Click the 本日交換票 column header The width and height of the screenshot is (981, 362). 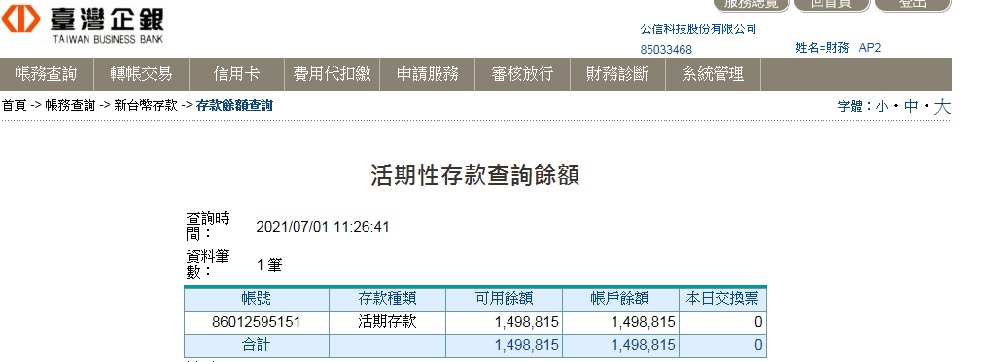point(722,299)
